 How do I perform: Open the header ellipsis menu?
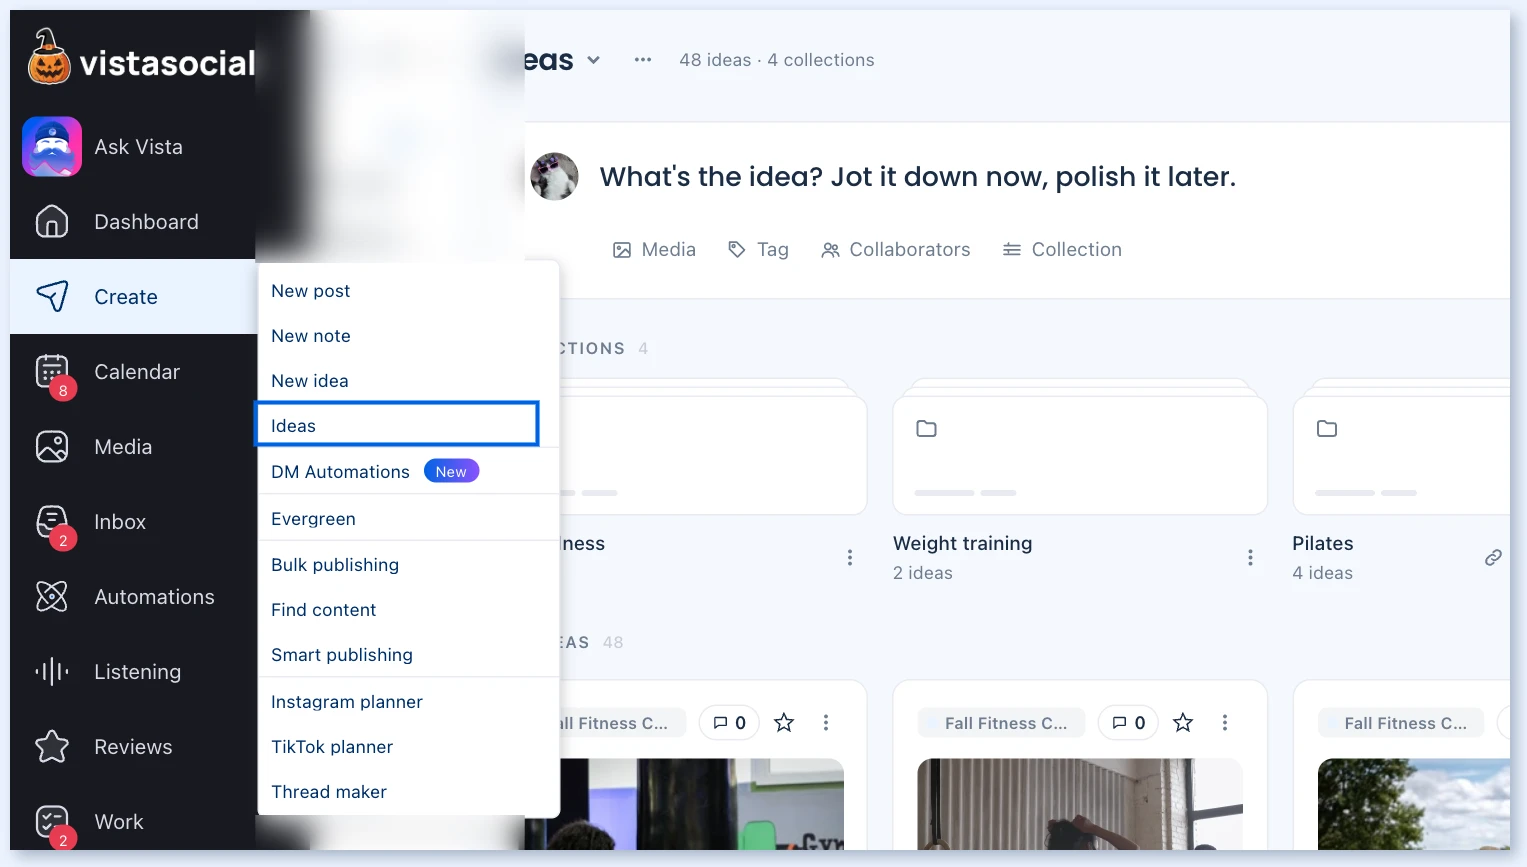click(x=643, y=60)
